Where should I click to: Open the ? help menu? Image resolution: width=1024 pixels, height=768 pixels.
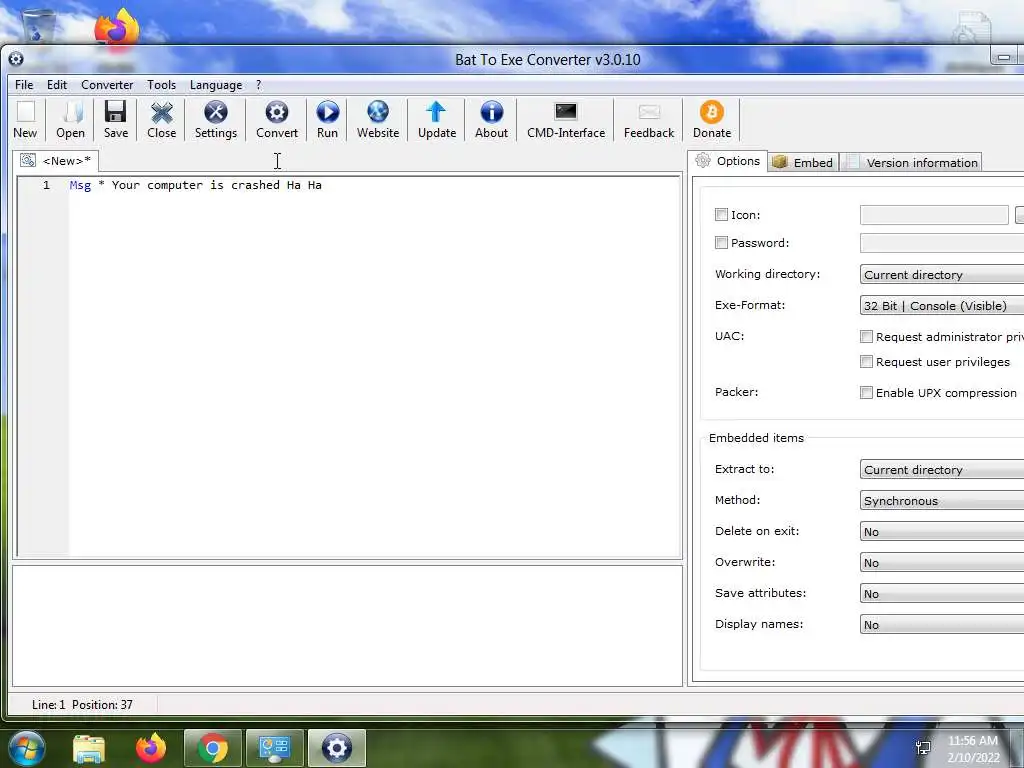coord(259,85)
